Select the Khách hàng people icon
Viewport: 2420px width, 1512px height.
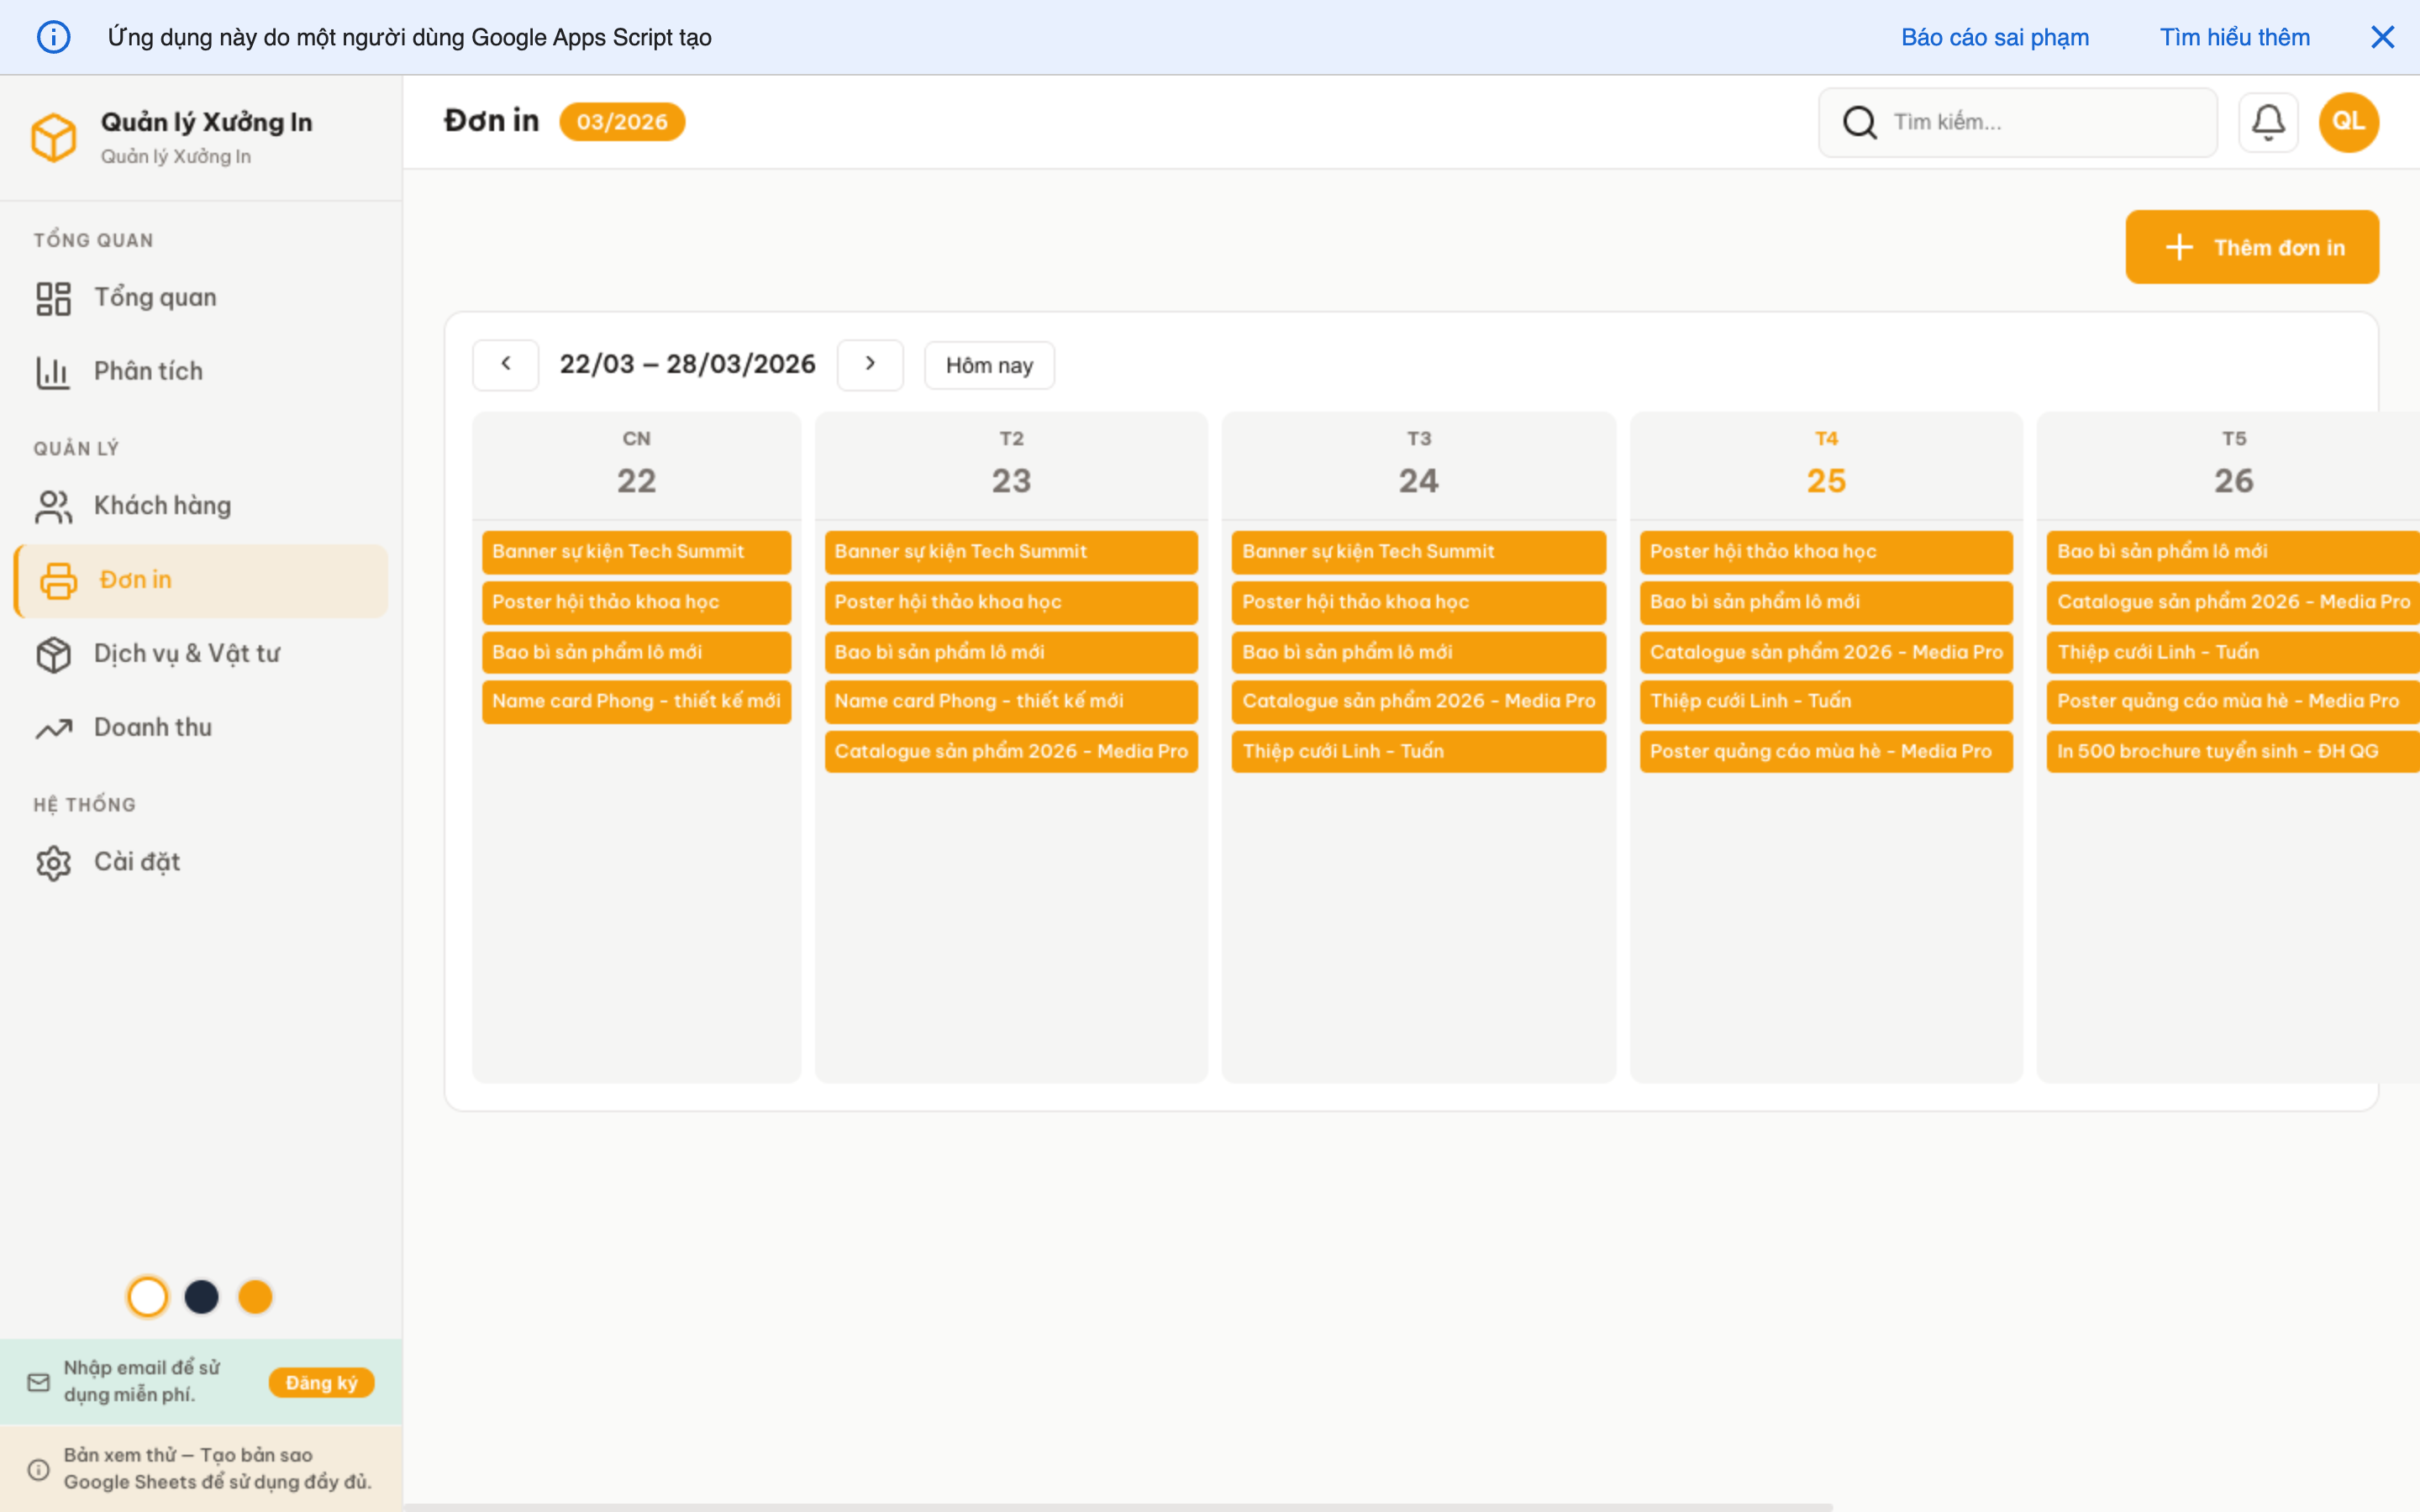coord(53,506)
